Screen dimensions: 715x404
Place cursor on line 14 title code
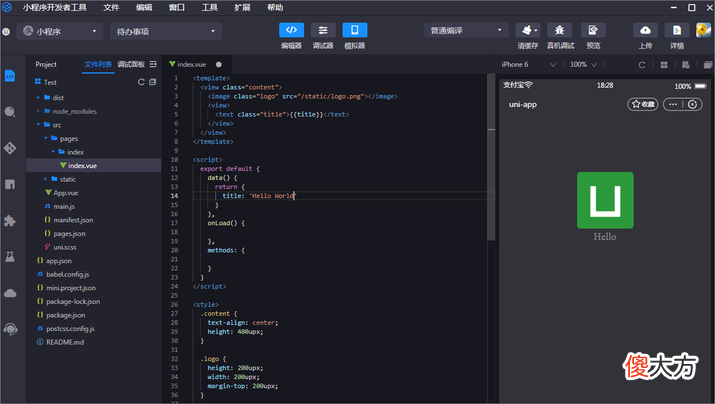259,196
